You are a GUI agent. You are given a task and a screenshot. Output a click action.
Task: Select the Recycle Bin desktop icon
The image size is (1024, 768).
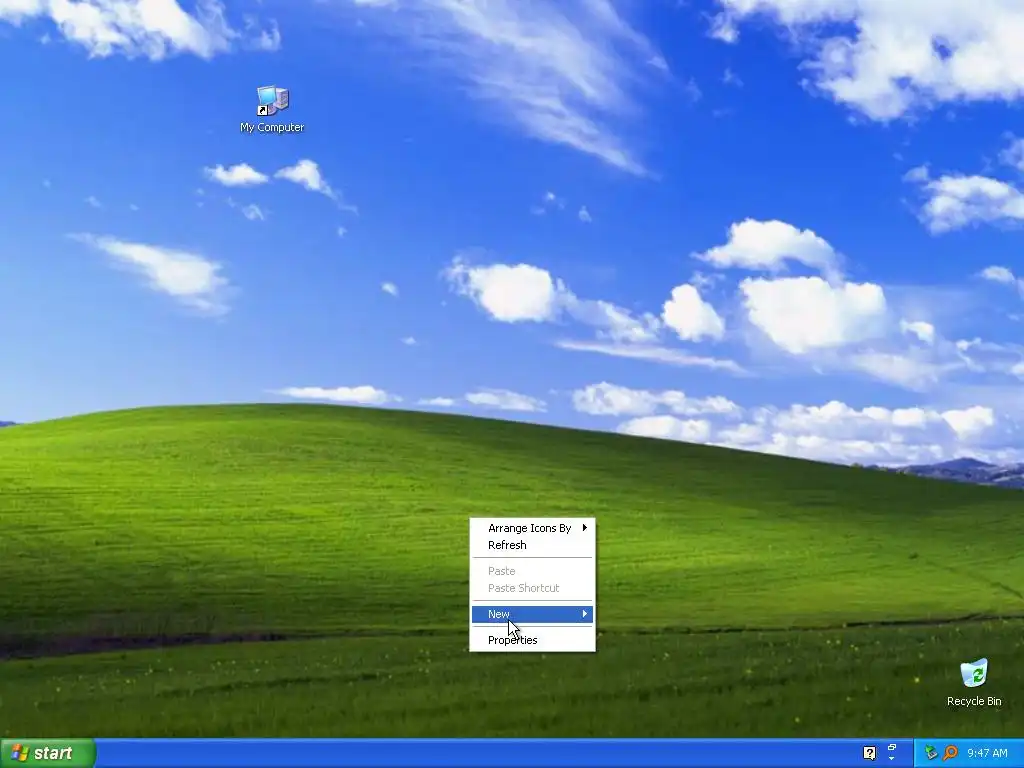tap(974, 674)
